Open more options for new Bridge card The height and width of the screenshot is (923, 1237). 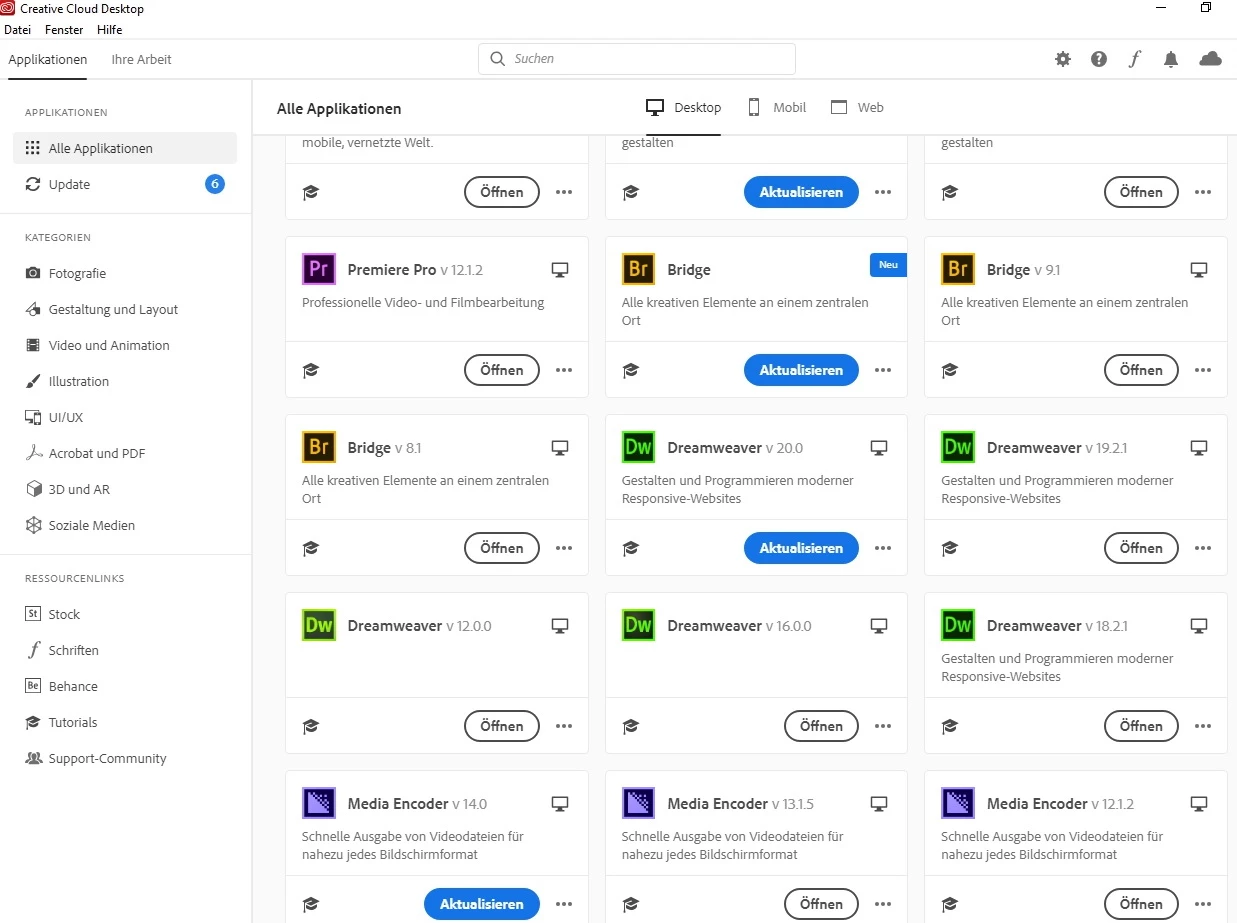tap(883, 370)
